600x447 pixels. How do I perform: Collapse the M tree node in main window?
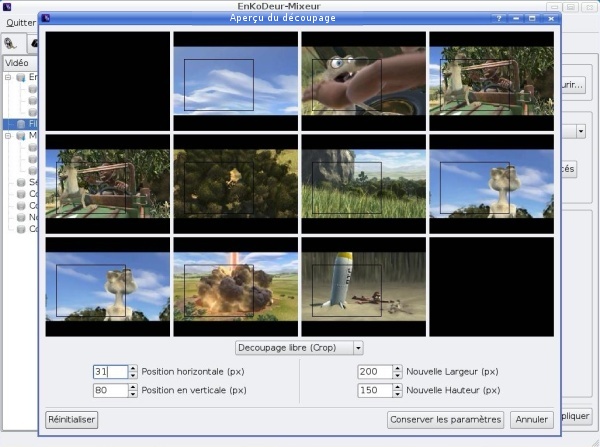[x=8, y=135]
